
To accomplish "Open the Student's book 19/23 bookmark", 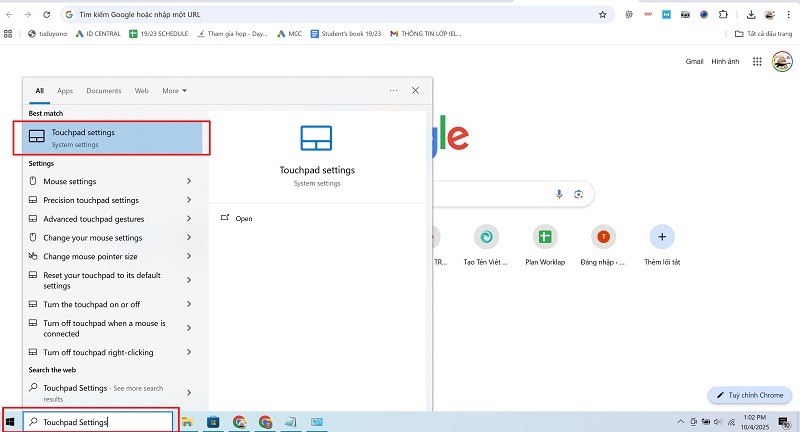I will (x=346, y=34).
